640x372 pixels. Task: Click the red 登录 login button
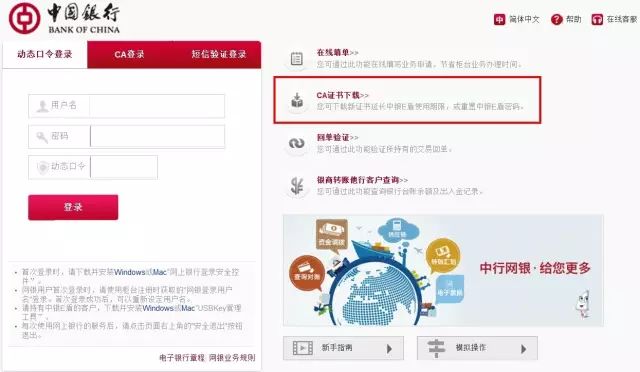73,207
